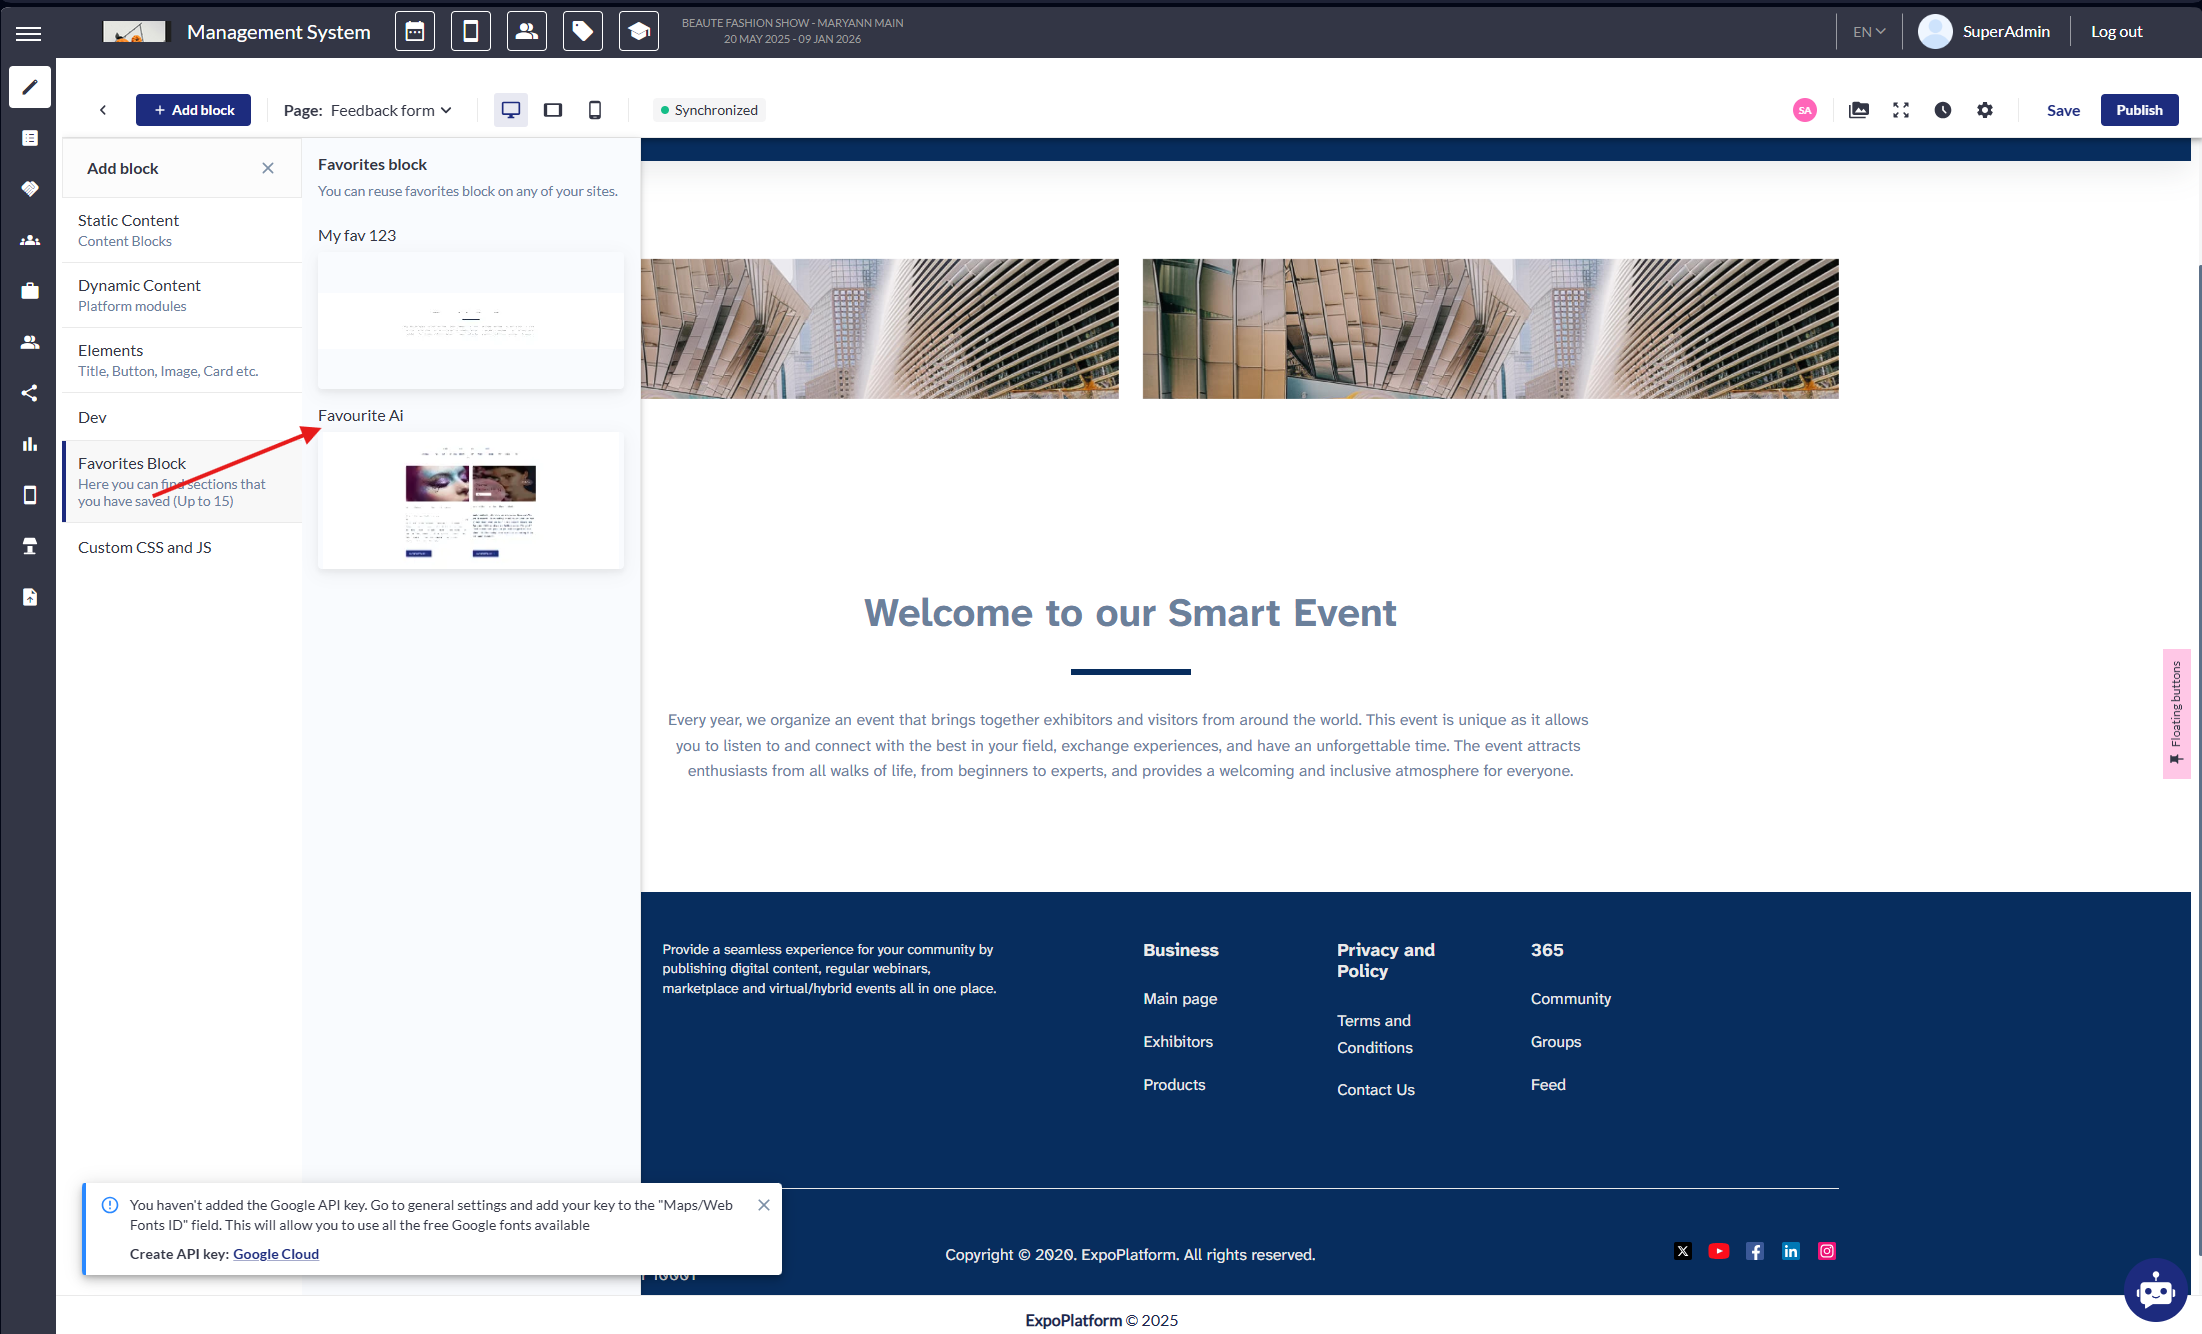This screenshot has width=2202, height=1334.
Task: Expand the Feedback form page dropdown
Action: click(x=390, y=110)
